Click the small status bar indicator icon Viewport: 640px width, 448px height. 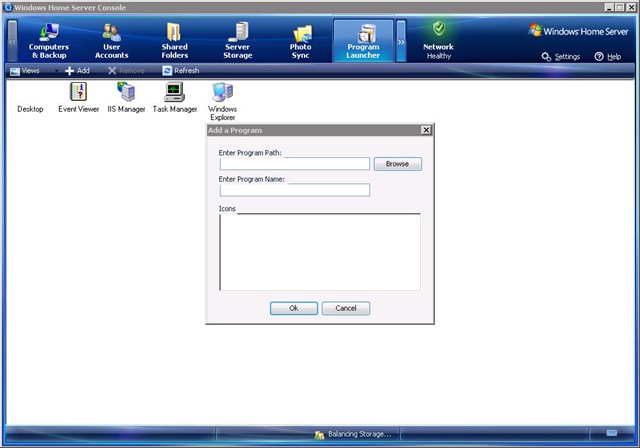point(611,433)
